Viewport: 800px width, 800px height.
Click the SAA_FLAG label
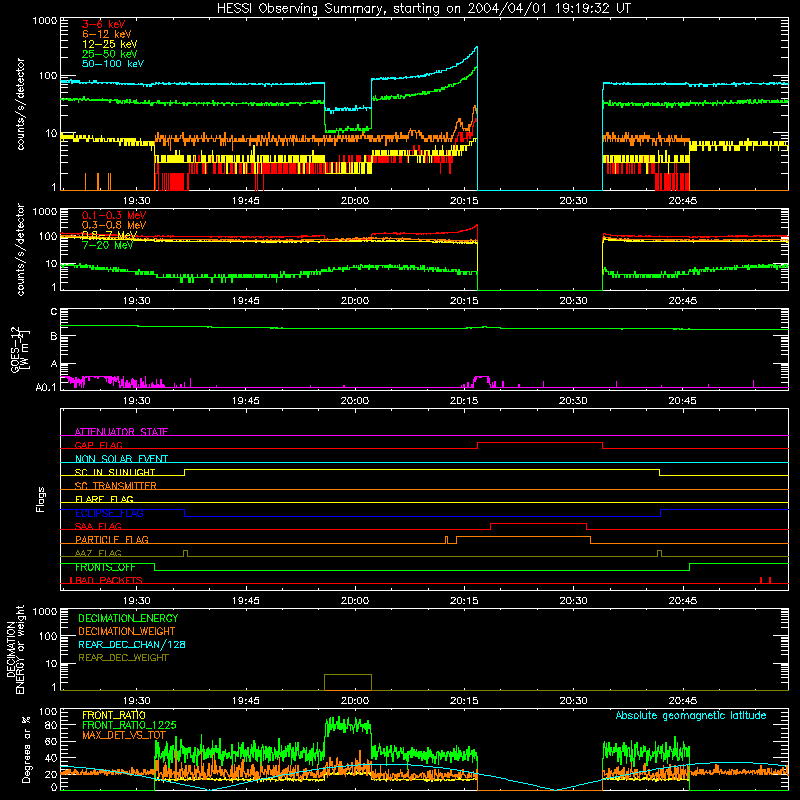click(x=98, y=526)
